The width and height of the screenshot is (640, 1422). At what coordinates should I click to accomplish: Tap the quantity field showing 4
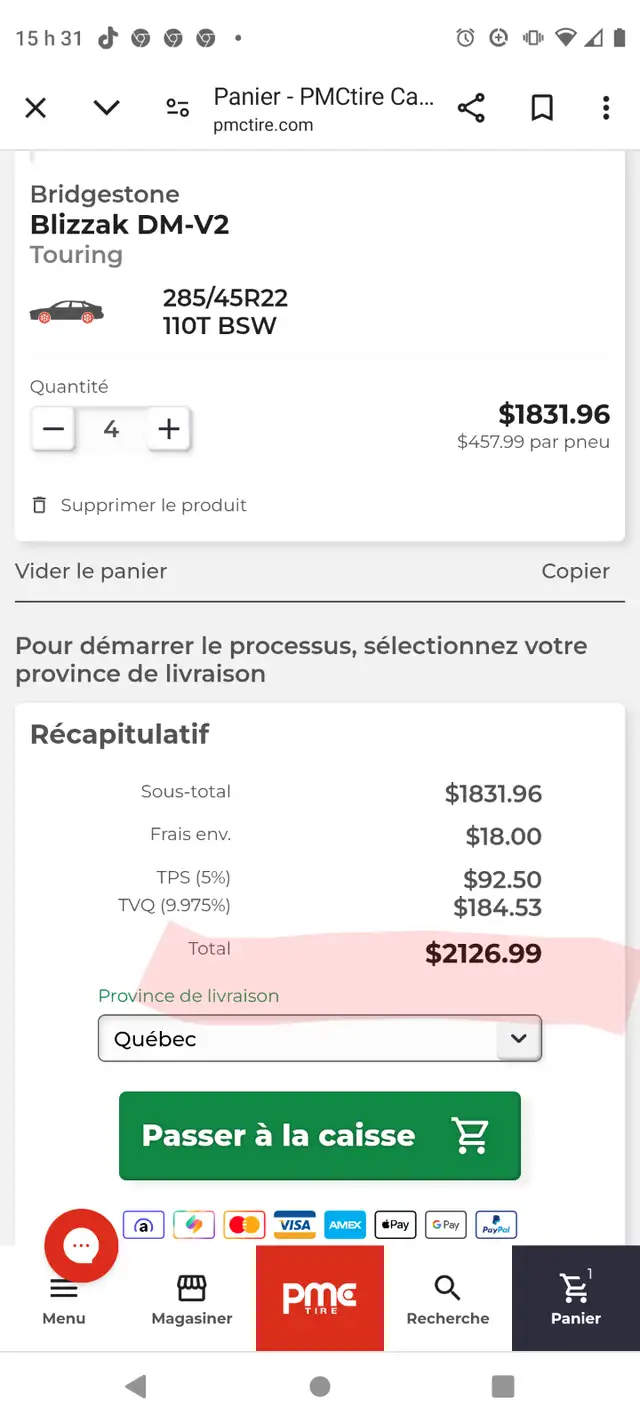(111, 430)
